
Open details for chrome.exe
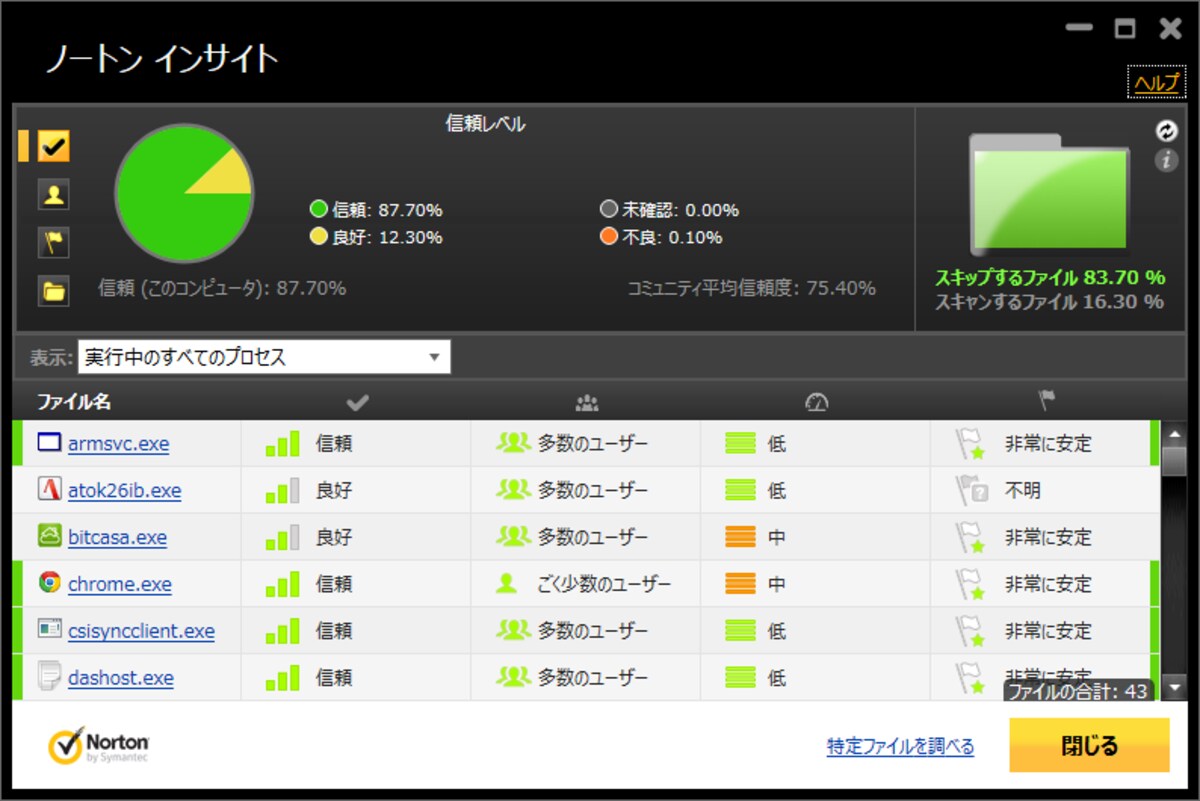120,584
